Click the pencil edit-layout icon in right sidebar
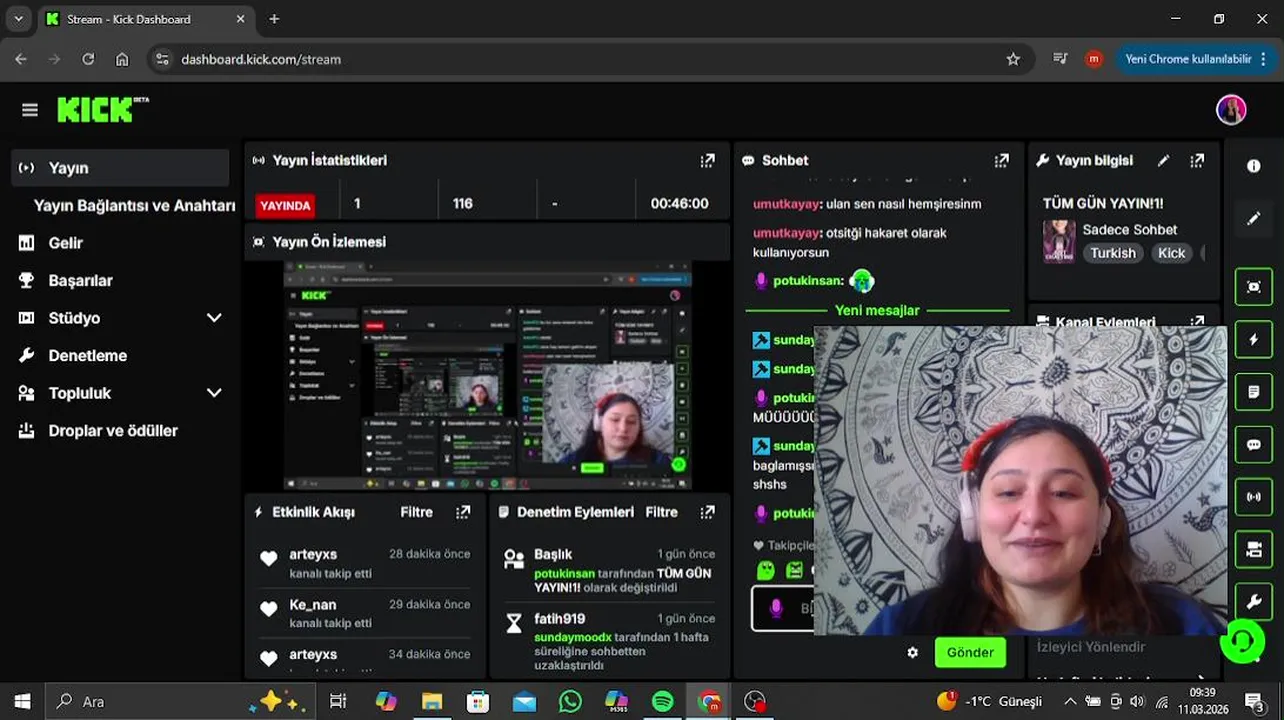1284x720 pixels. (x=1253, y=218)
